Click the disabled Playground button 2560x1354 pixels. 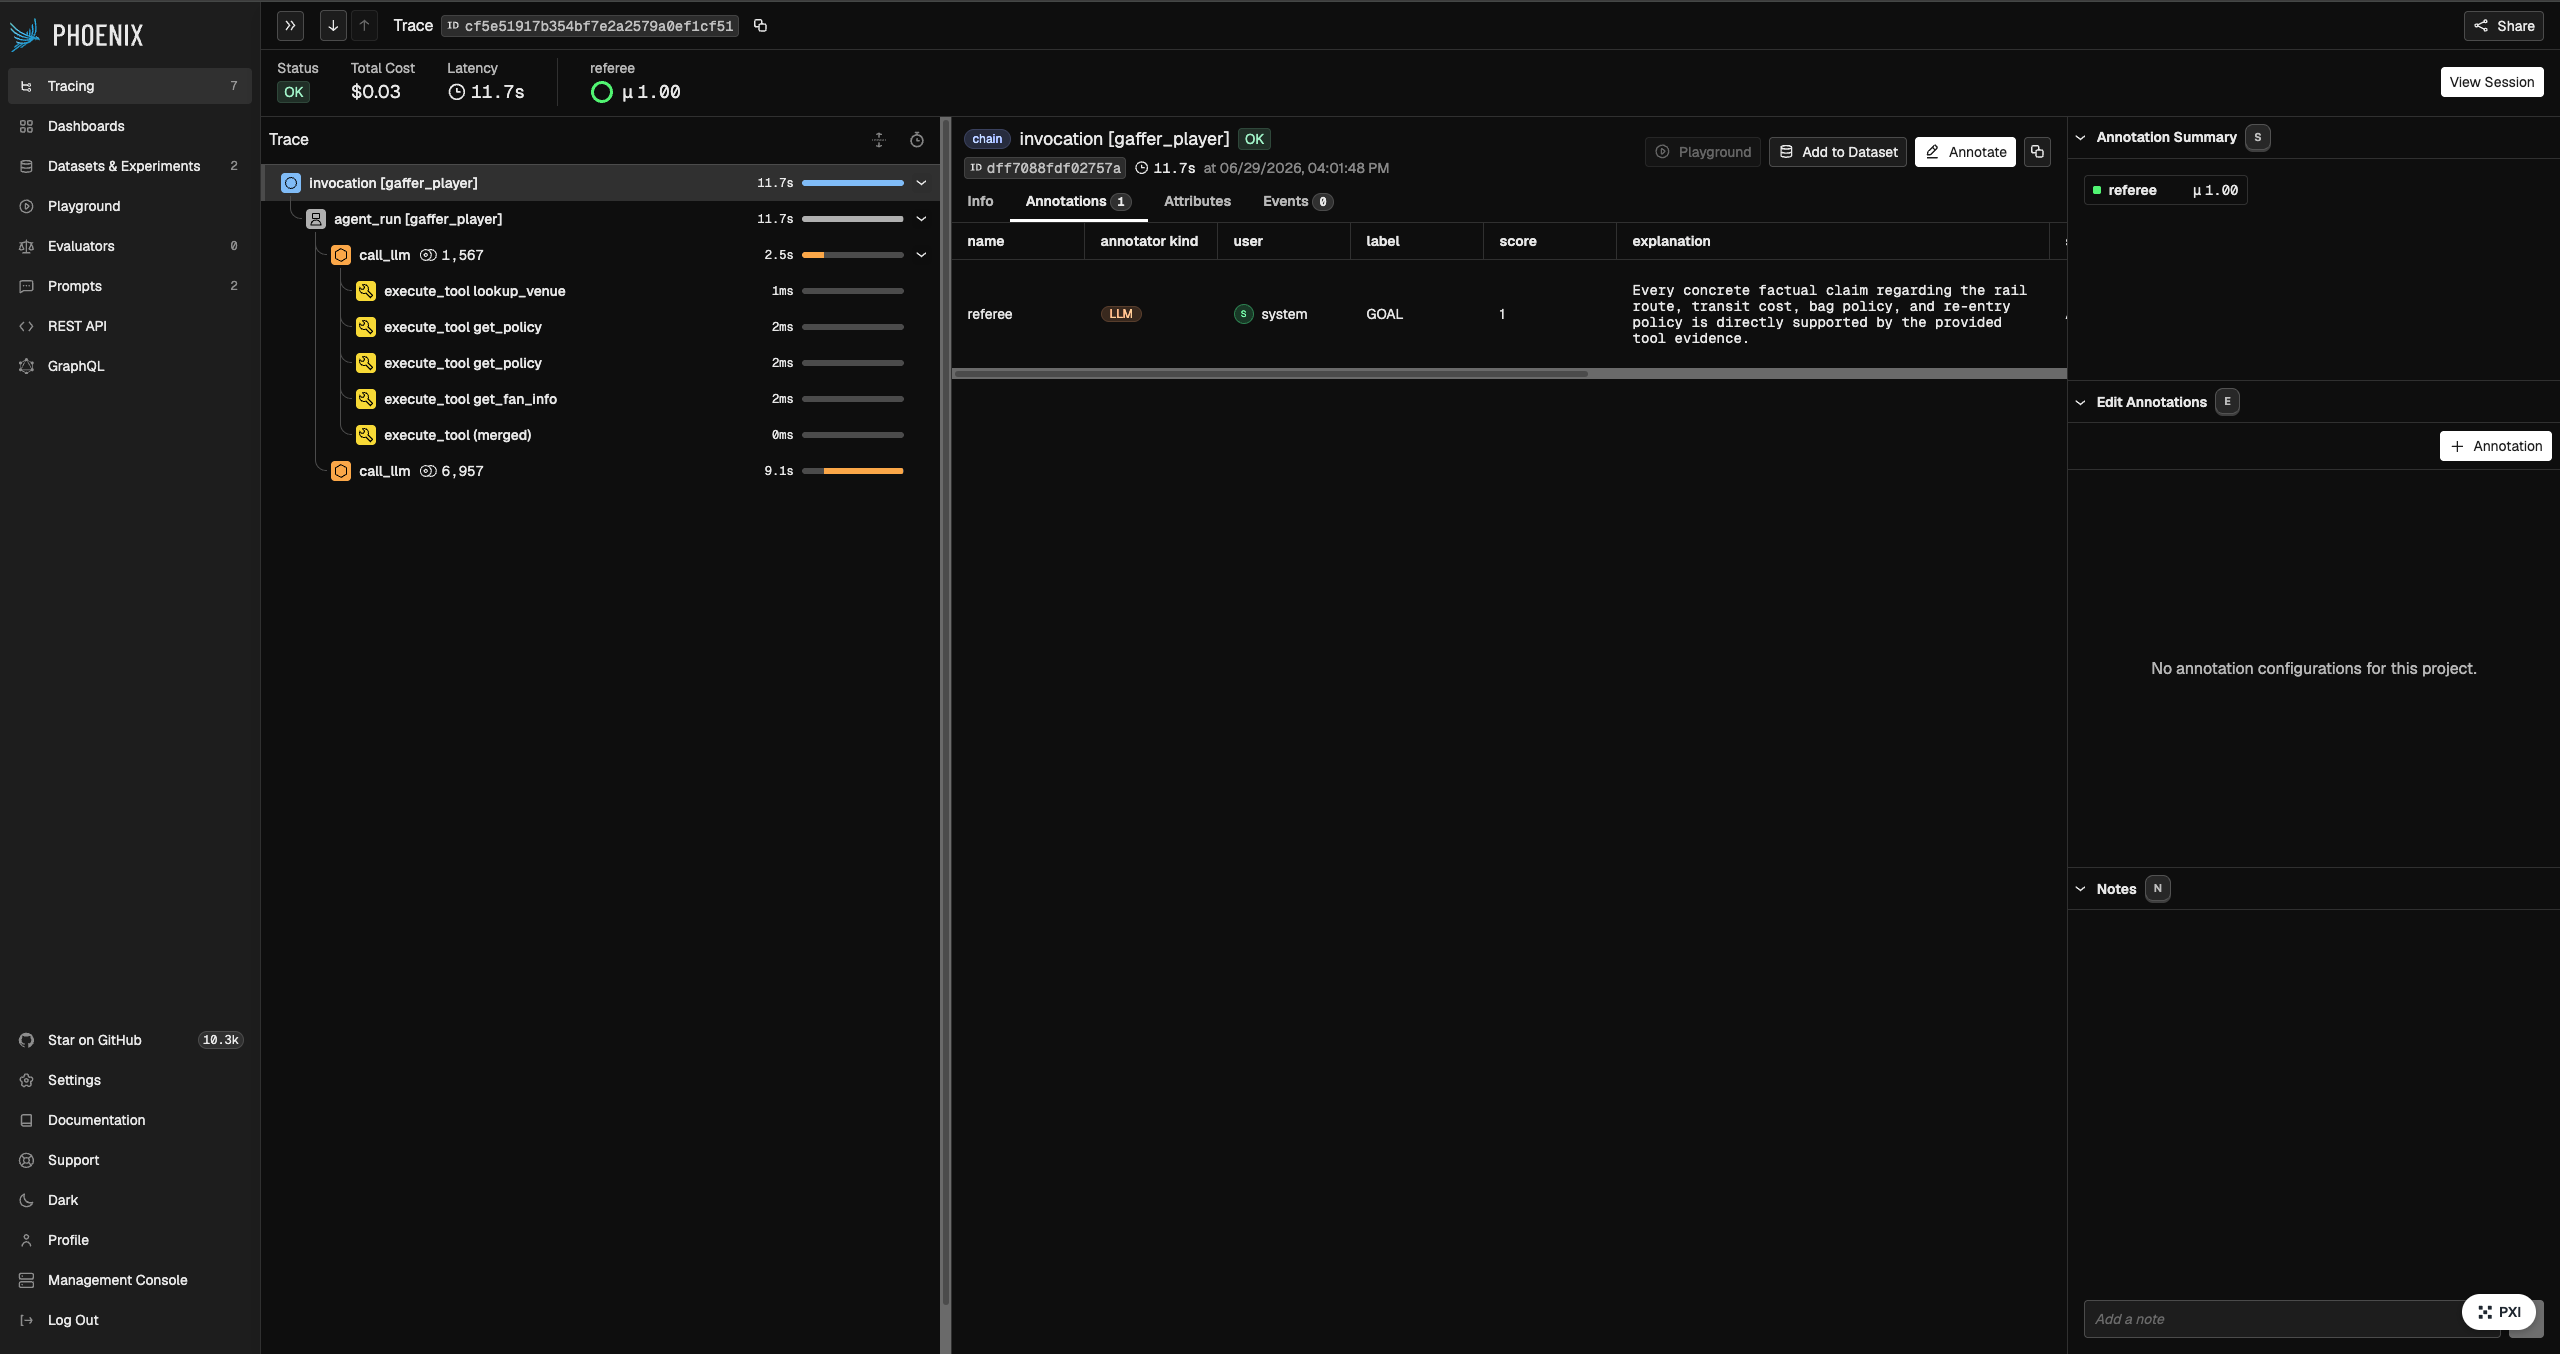(x=1703, y=152)
